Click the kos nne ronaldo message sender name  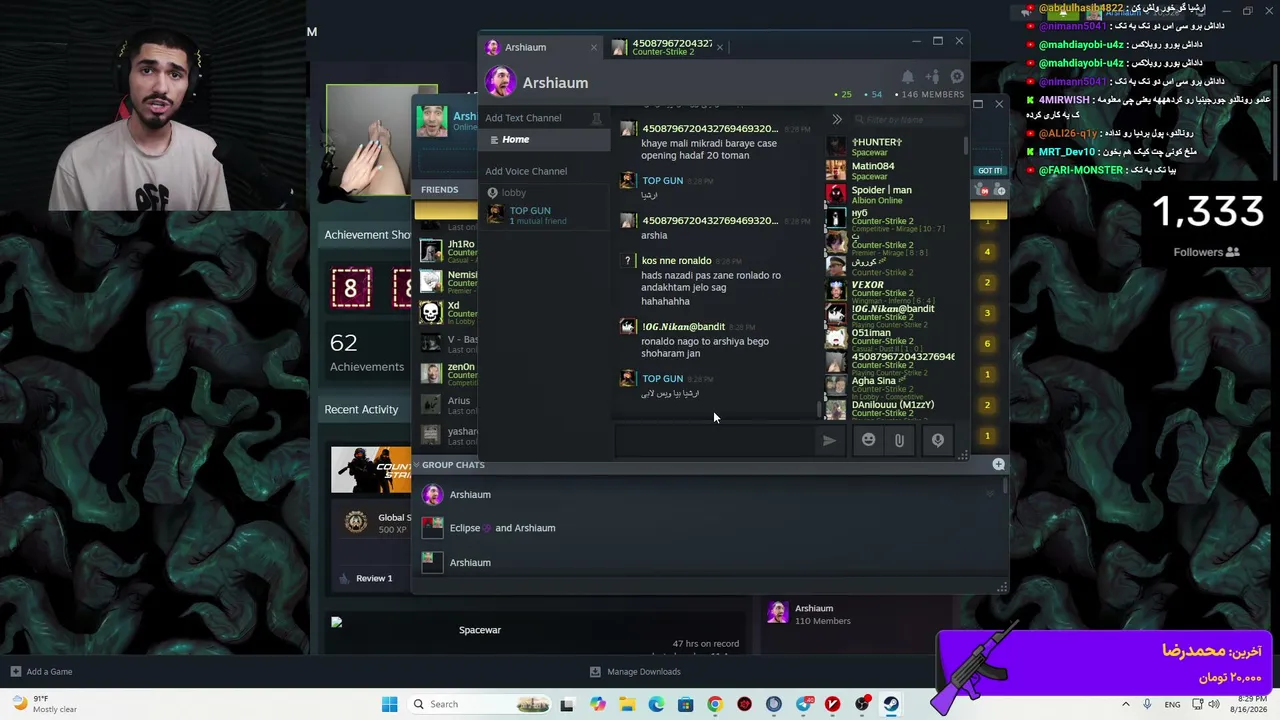coord(677,261)
